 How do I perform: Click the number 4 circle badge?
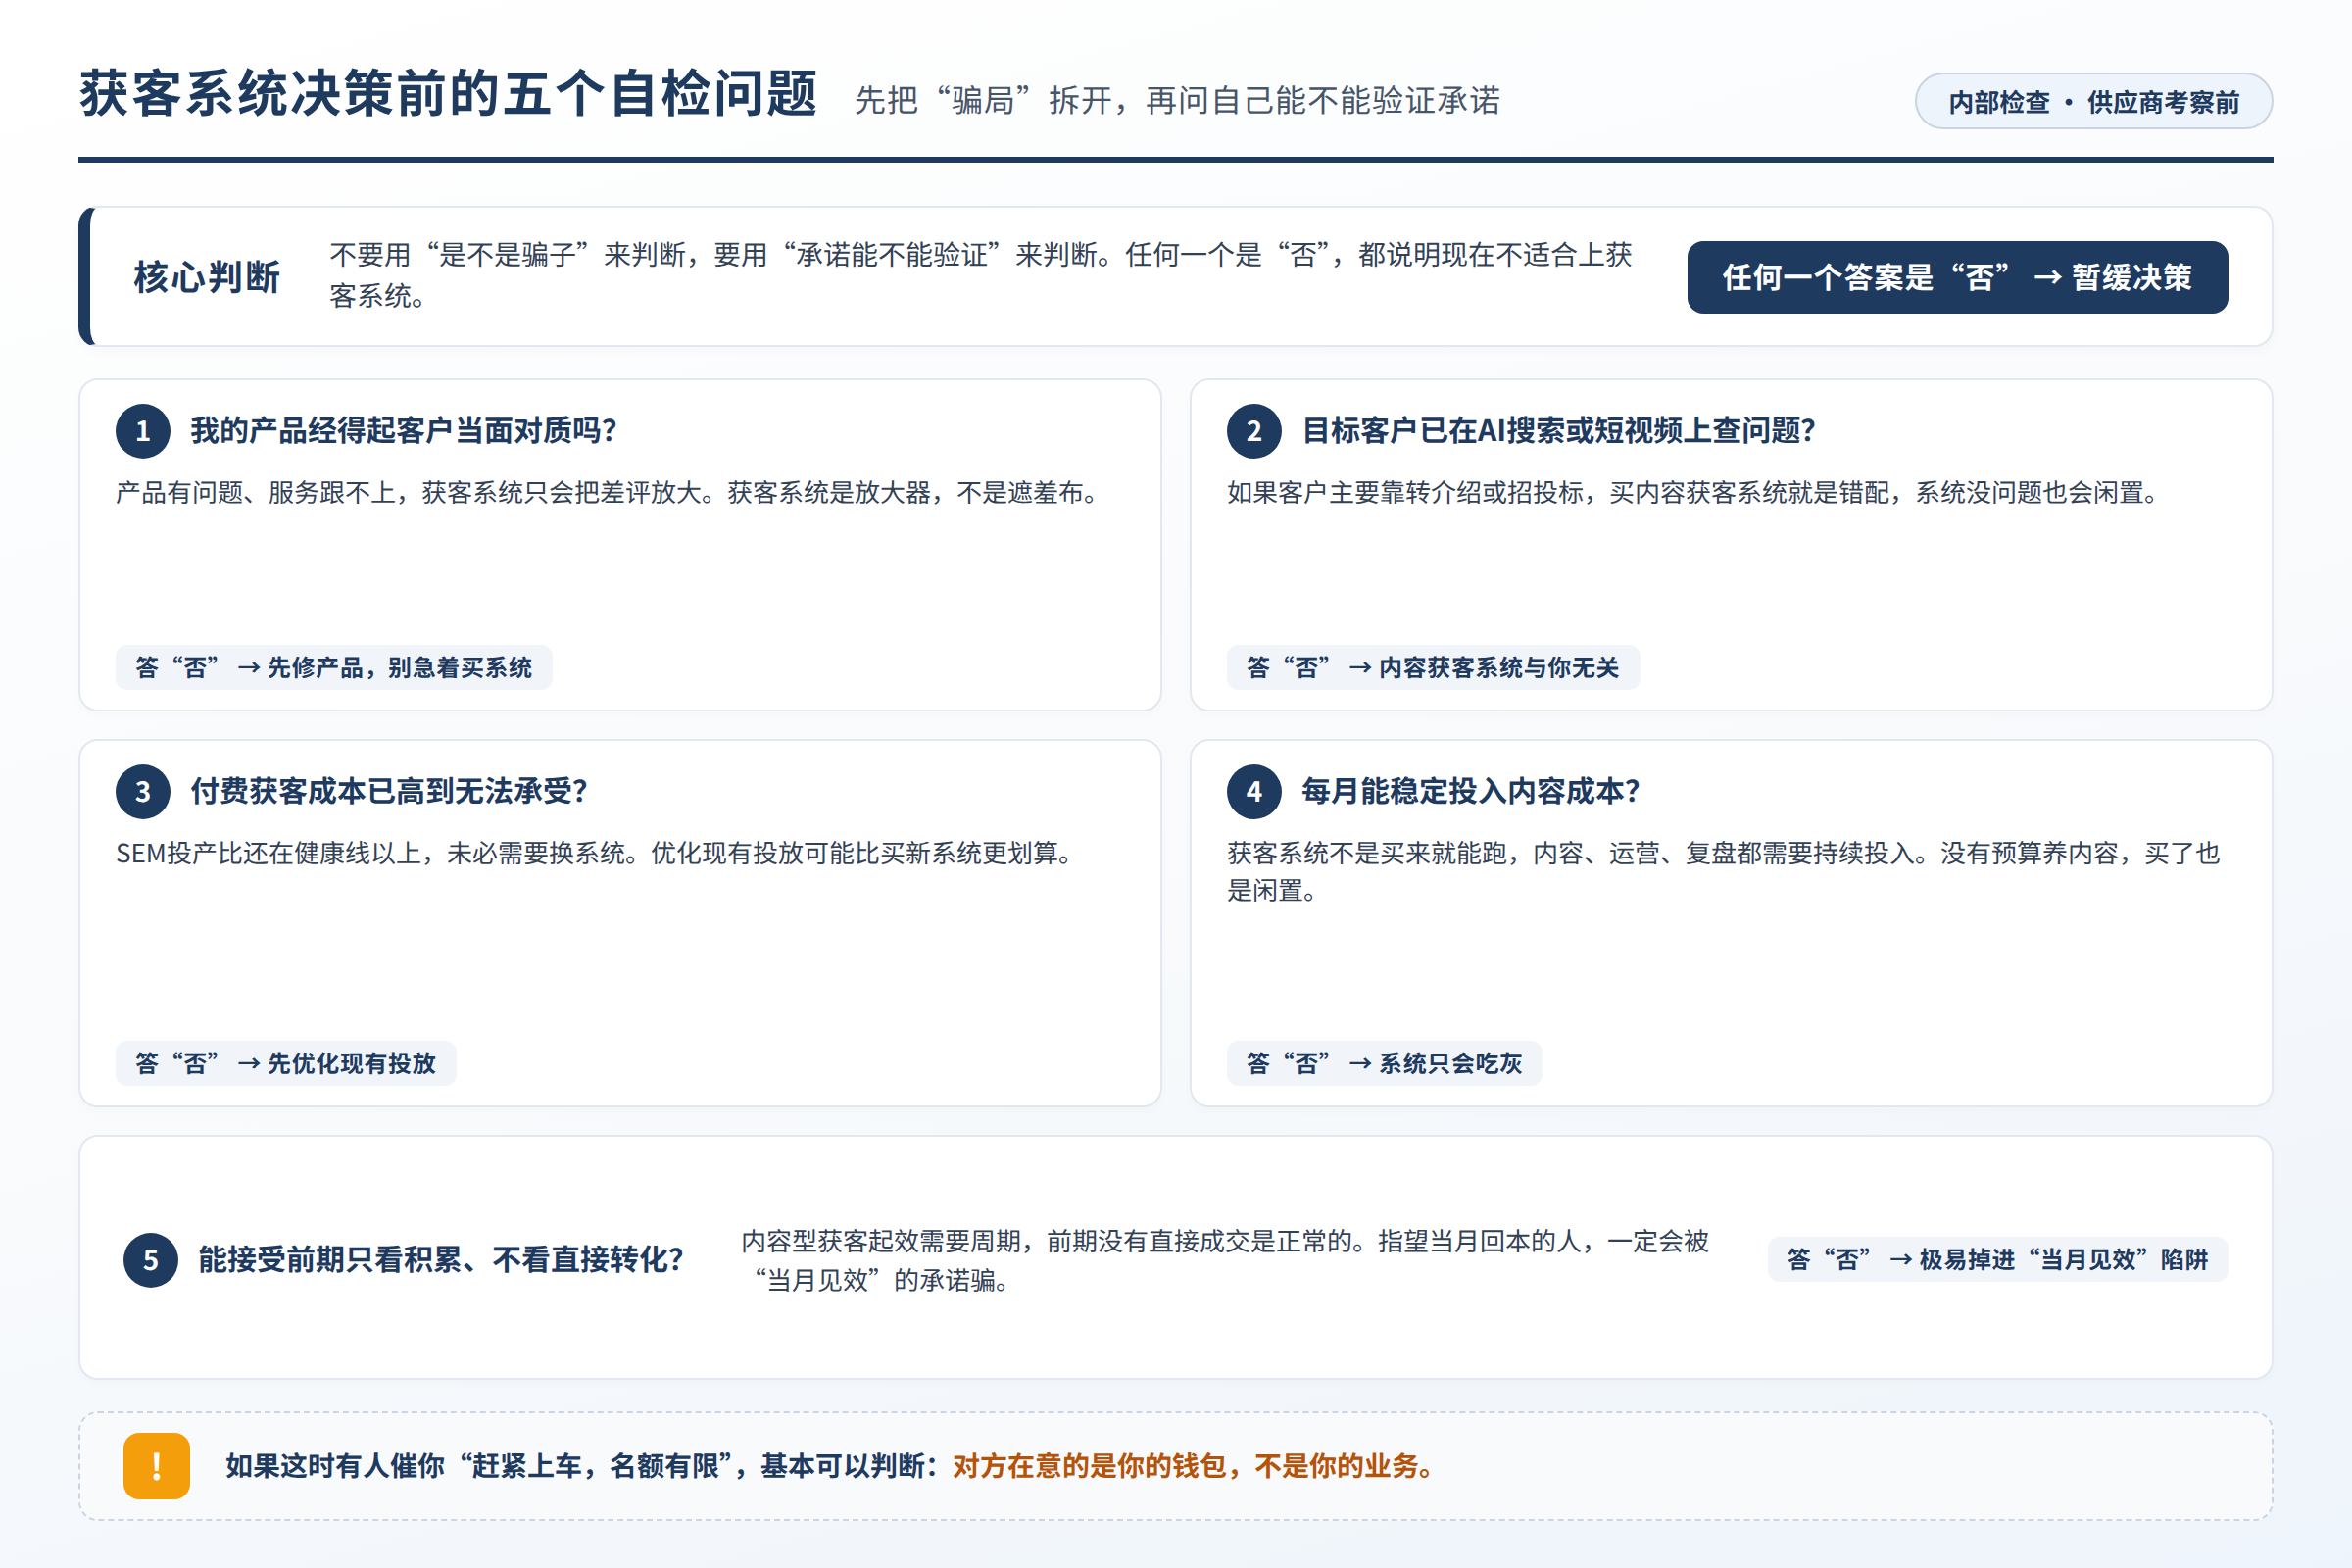[x=1254, y=792]
